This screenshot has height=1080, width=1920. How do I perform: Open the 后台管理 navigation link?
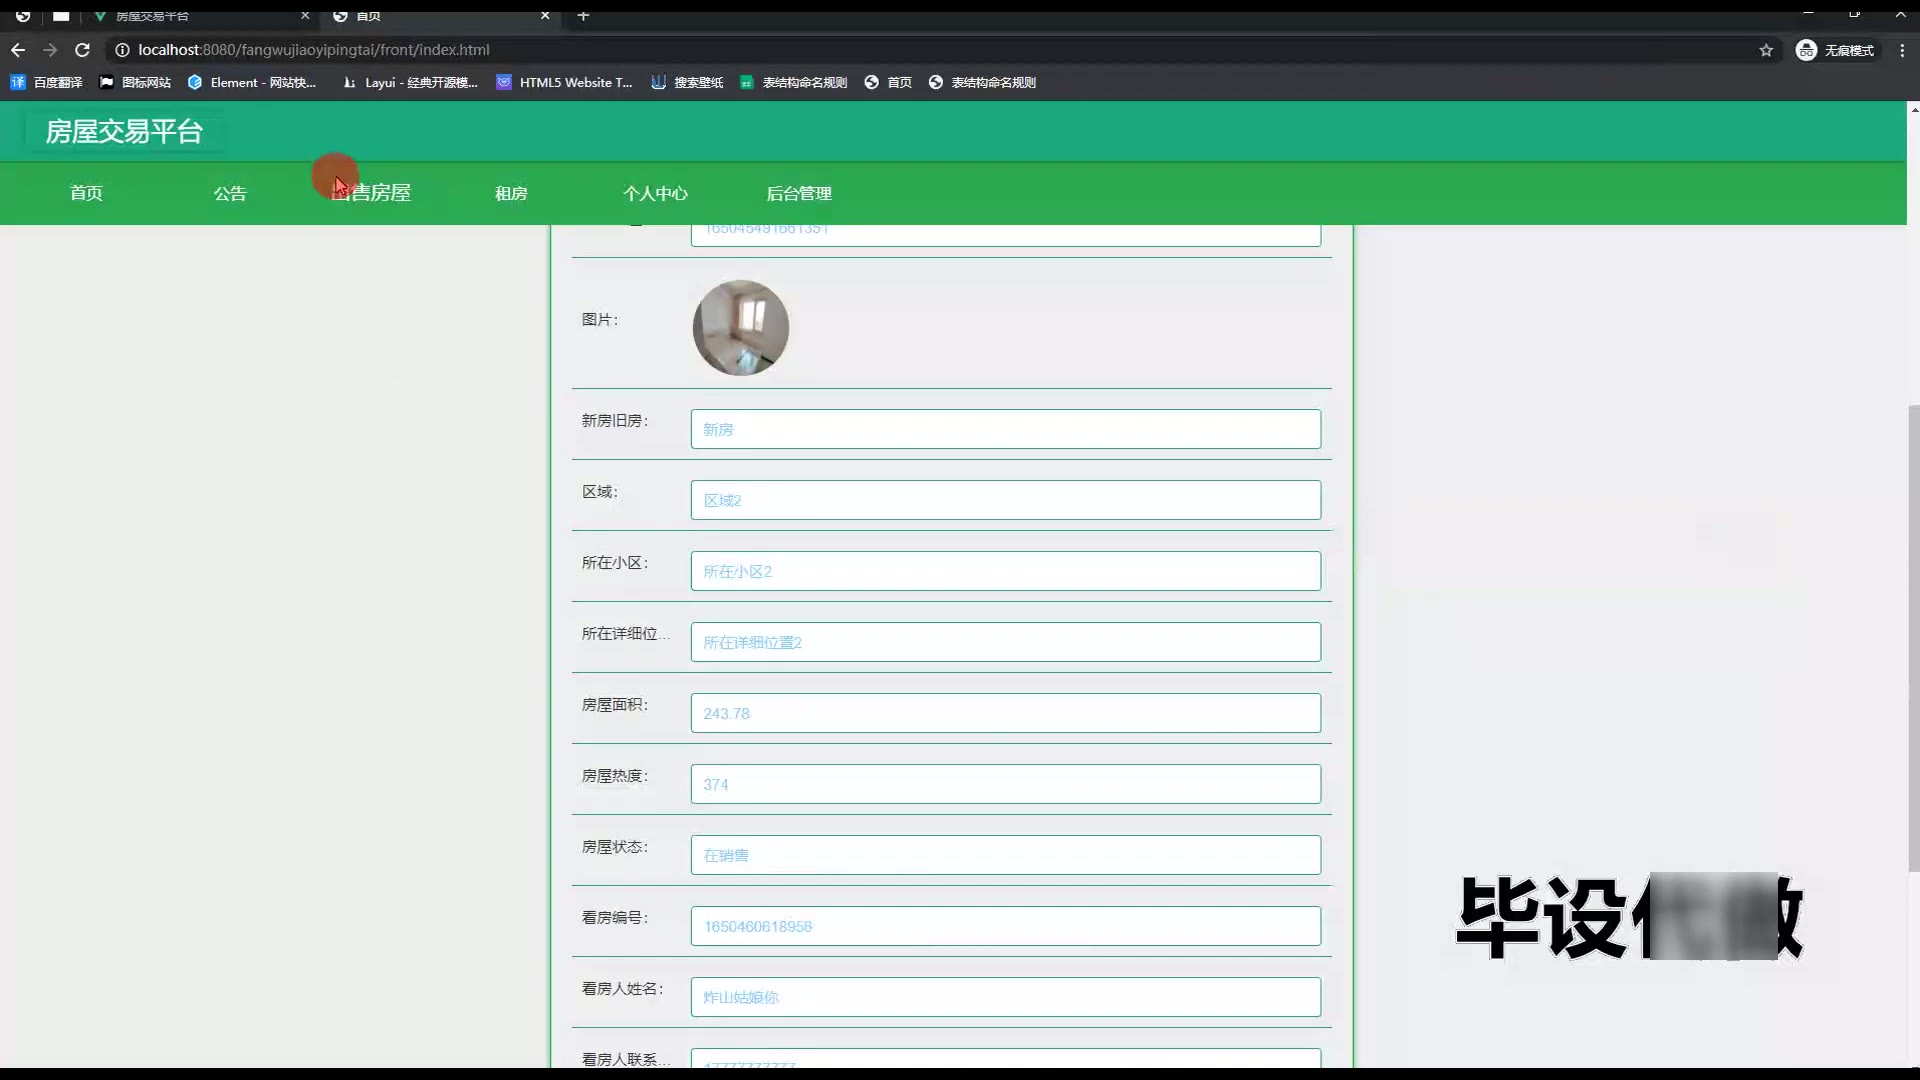click(799, 193)
